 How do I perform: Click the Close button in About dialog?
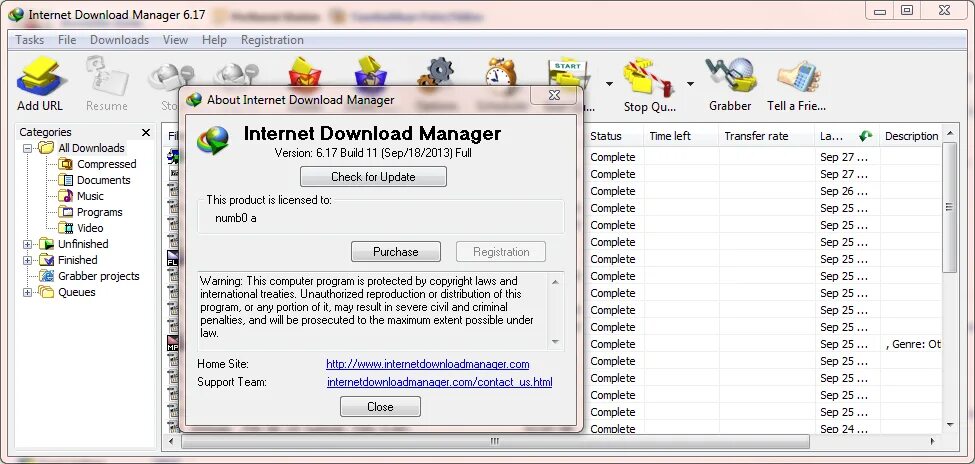coord(380,407)
